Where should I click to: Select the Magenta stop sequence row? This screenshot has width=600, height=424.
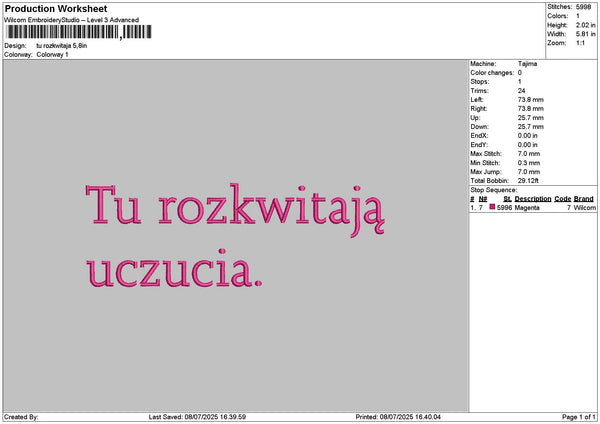(x=532, y=207)
